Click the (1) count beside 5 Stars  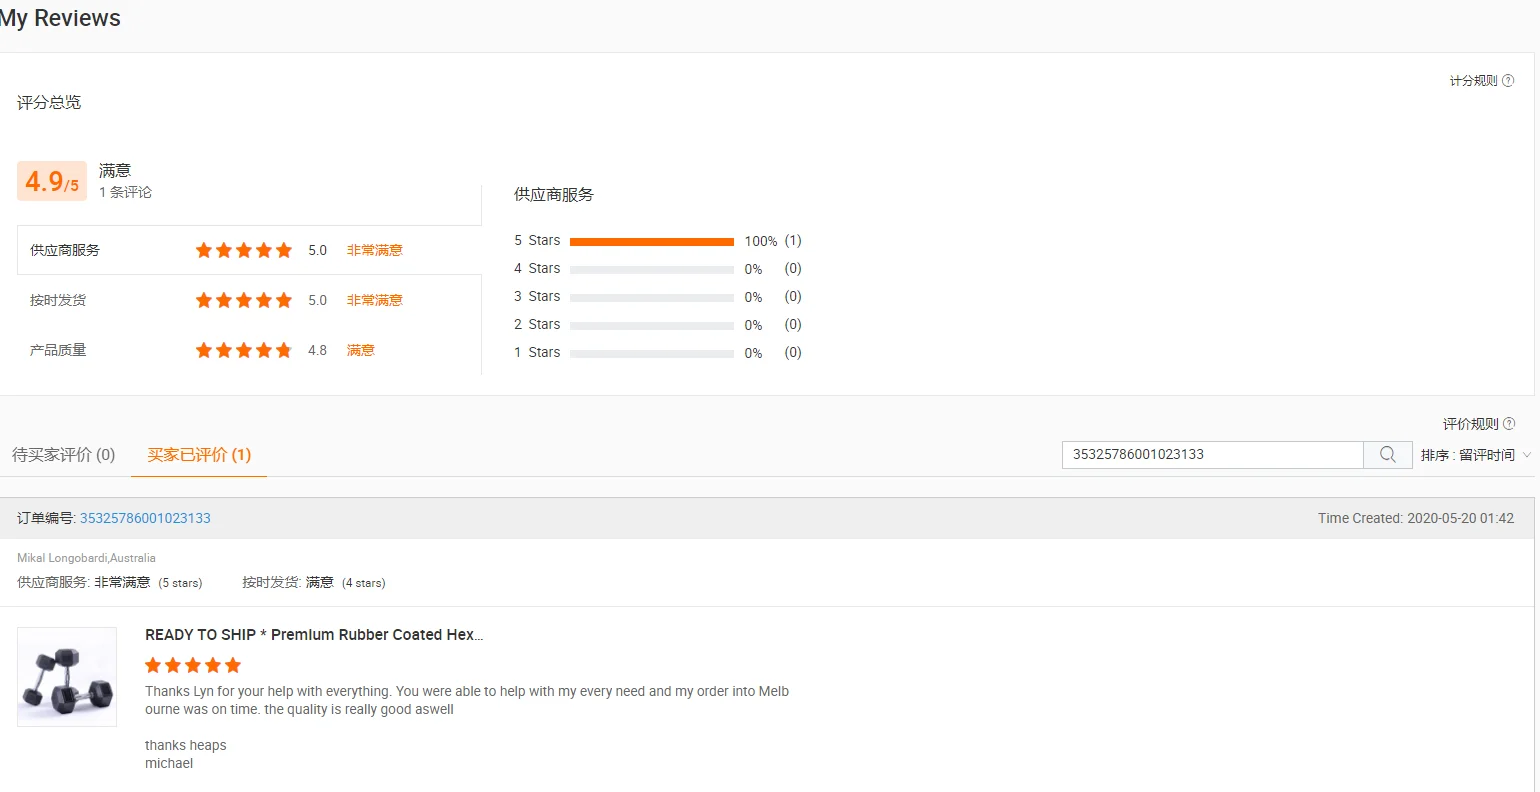[x=793, y=241]
